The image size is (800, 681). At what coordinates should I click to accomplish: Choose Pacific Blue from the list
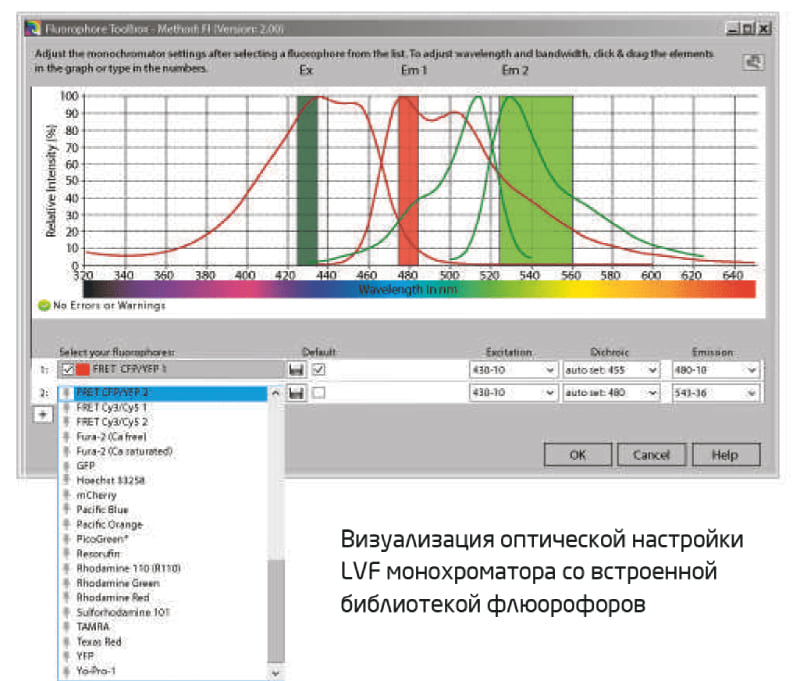coord(163,510)
